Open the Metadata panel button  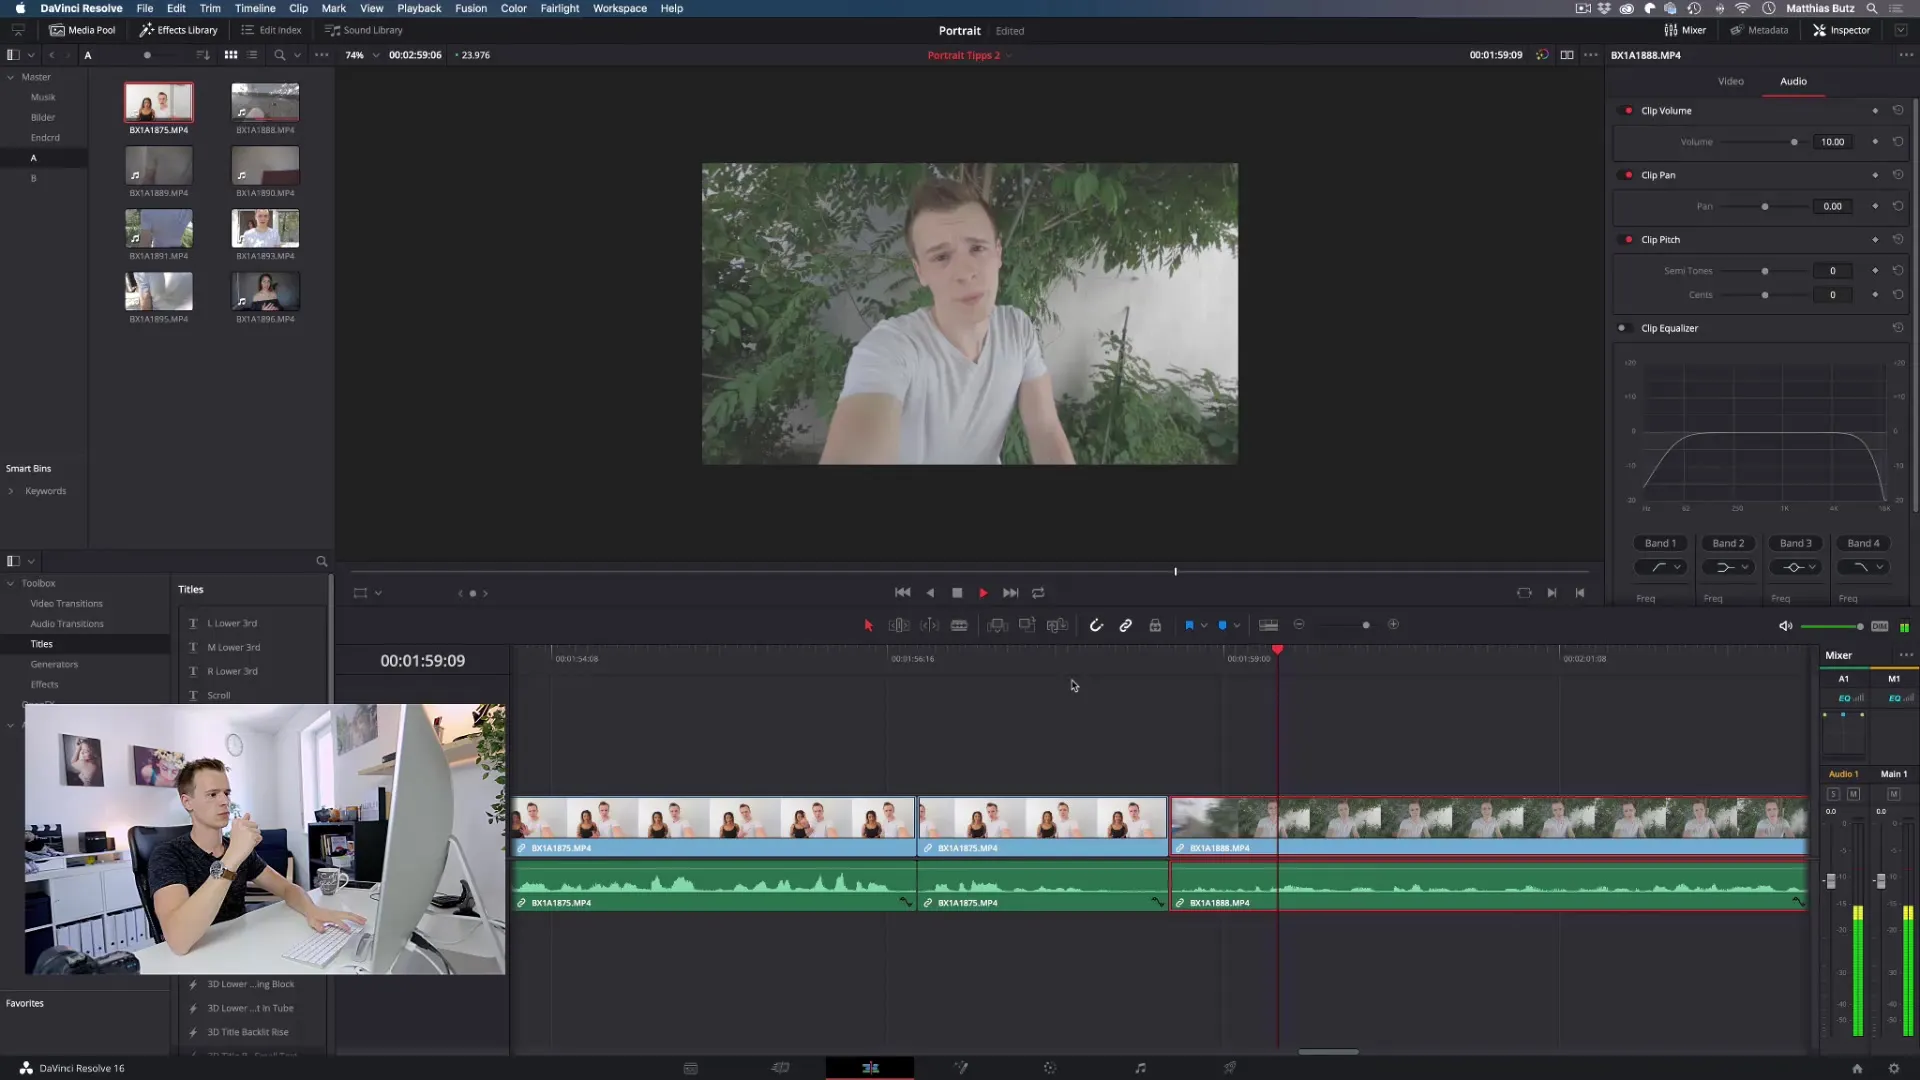coord(1759,30)
